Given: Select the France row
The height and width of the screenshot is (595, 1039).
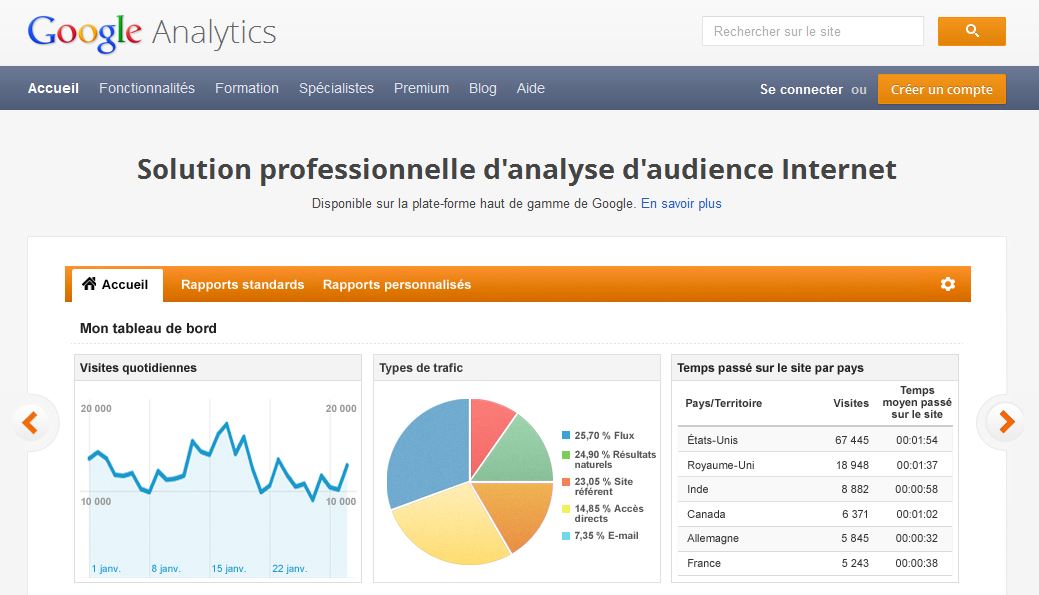Looking at the screenshot, I should click(815, 563).
